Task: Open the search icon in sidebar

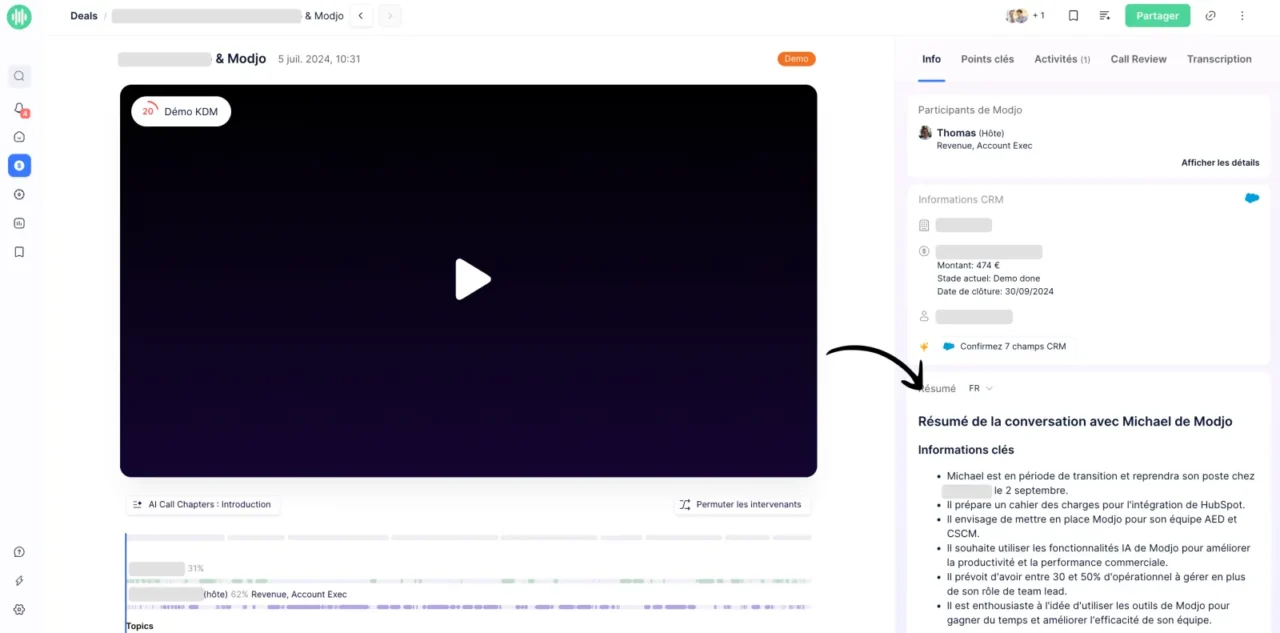Action: click(19, 76)
